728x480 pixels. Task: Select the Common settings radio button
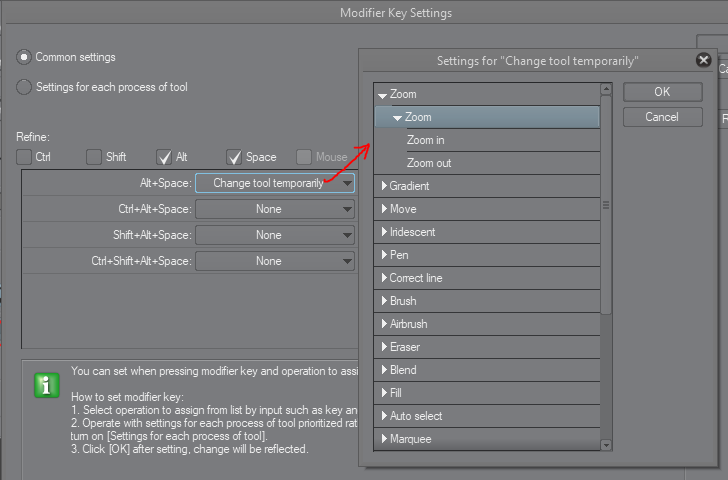[x=24, y=58]
